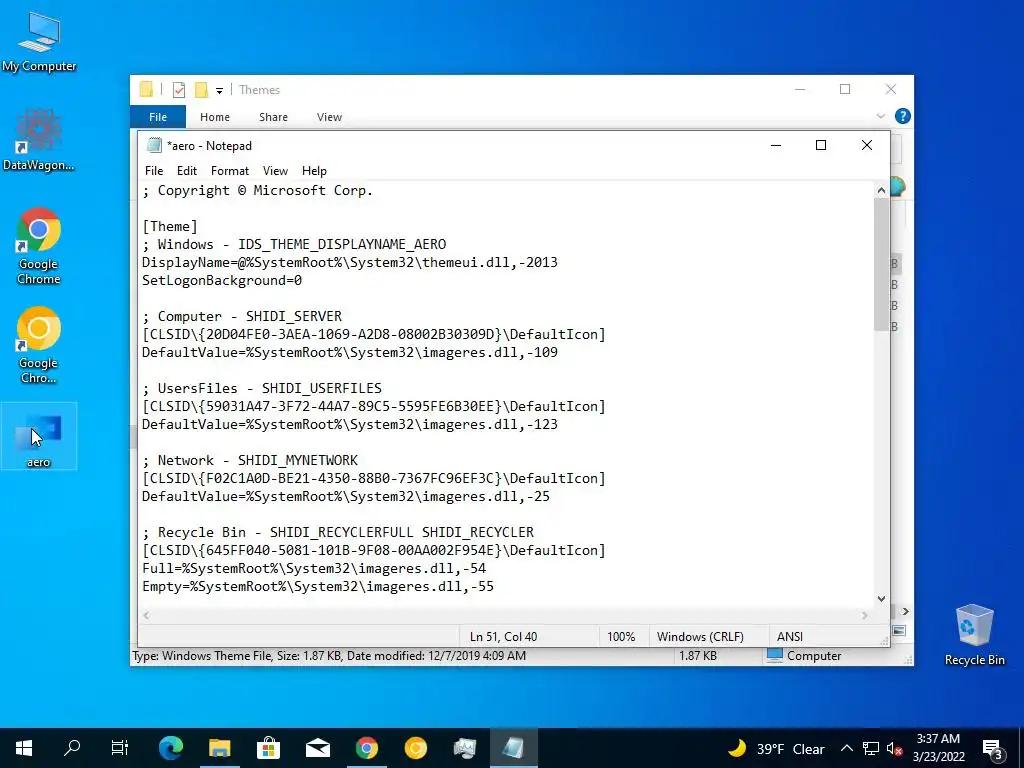This screenshot has height=768, width=1024.
Task: Switch to the Notepad taskbar button
Action: point(513,748)
